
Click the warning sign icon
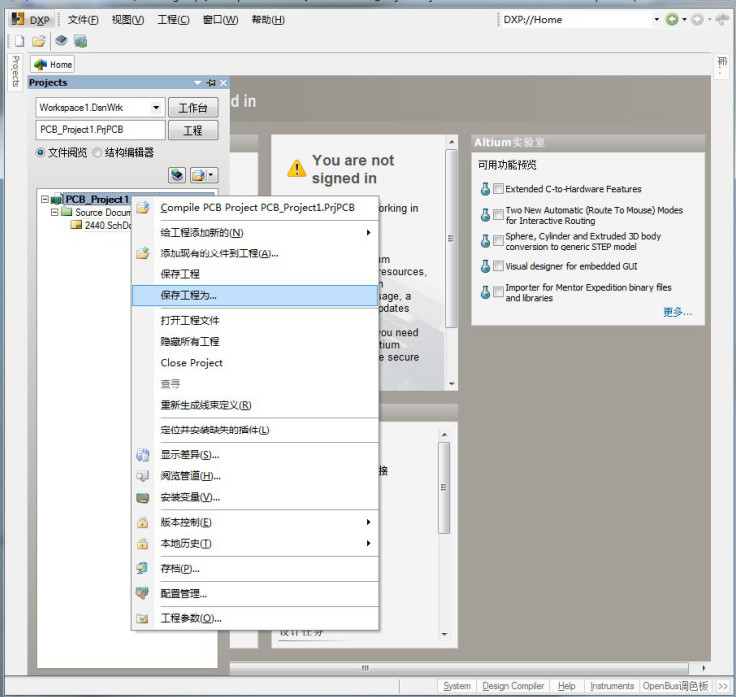pyautogui.click(x=297, y=168)
